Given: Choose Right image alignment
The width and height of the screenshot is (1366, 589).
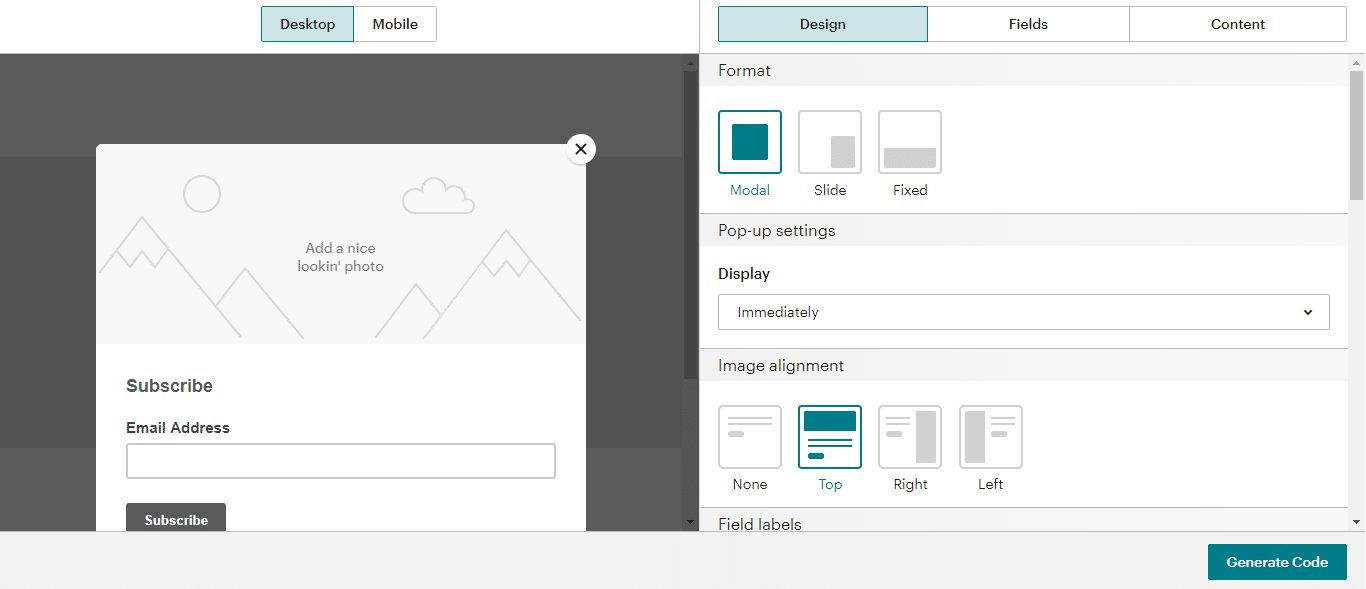Looking at the screenshot, I should pyautogui.click(x=909, y=436).
